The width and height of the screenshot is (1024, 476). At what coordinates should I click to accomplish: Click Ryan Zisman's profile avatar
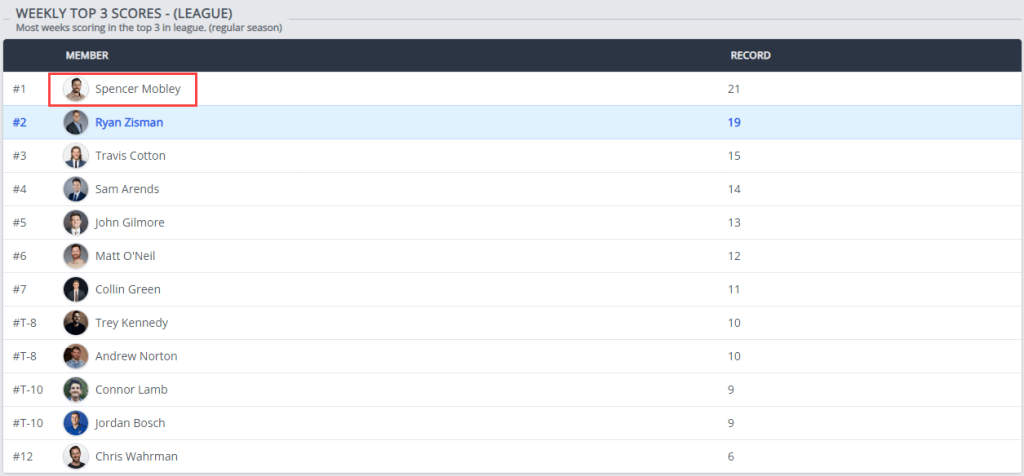coord(76,123)
